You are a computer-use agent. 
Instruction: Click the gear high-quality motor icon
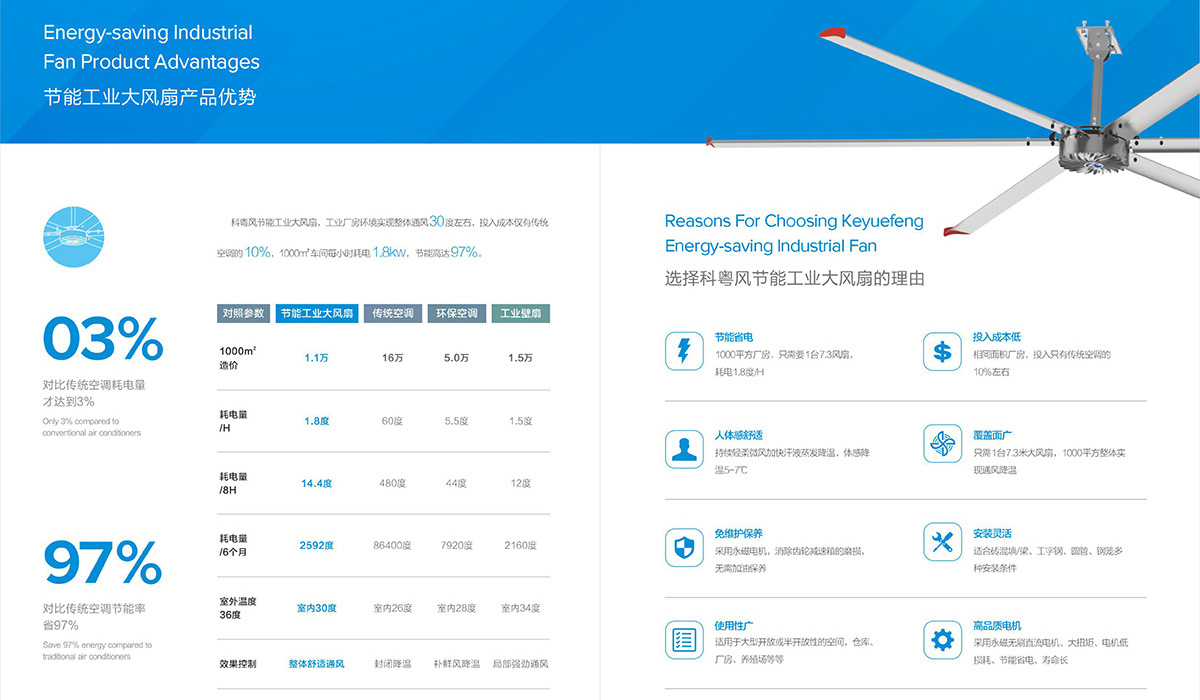(x=942, y=639)
